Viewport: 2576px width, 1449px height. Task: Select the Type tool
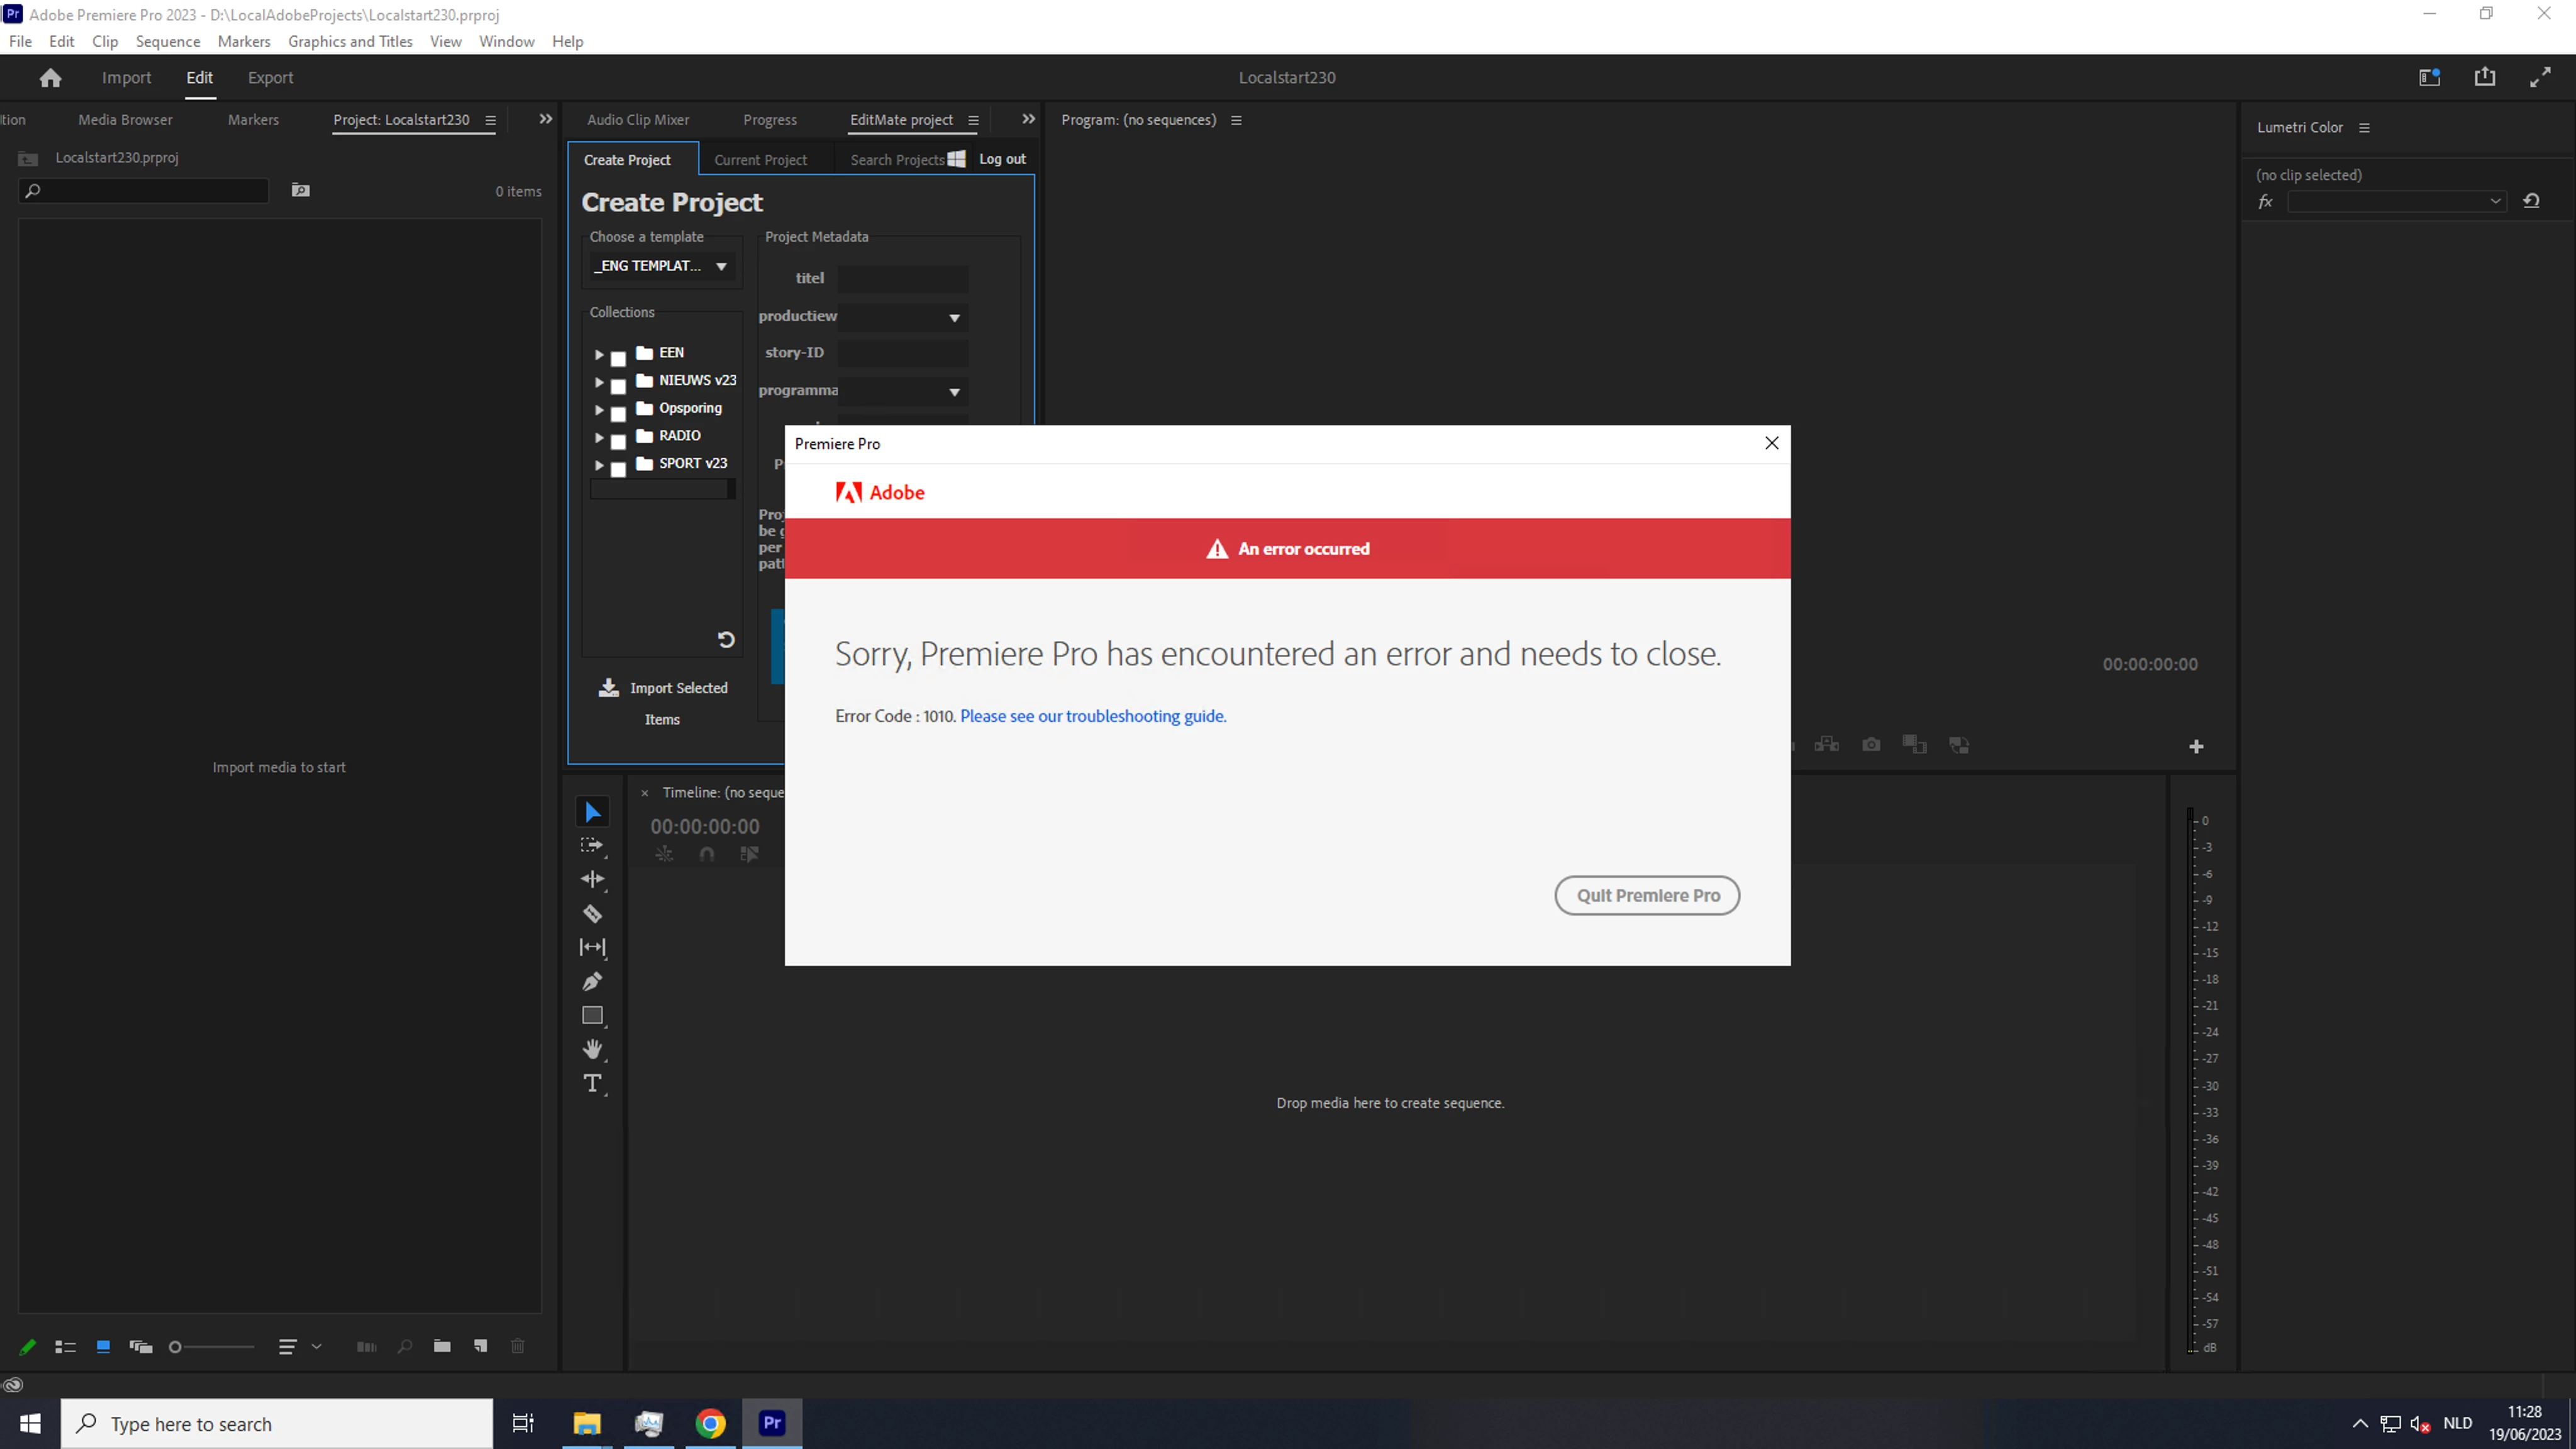click(592, 1083)
